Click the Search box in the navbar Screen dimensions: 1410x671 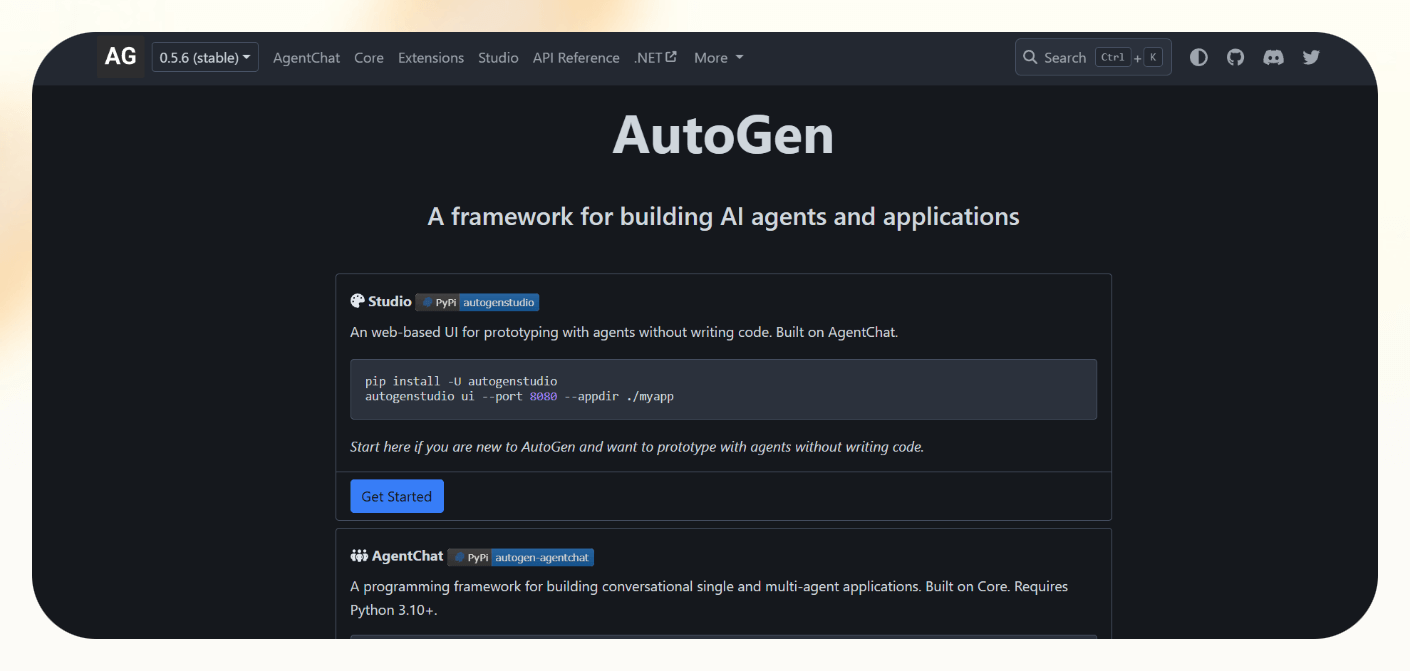pos(1093,57)
